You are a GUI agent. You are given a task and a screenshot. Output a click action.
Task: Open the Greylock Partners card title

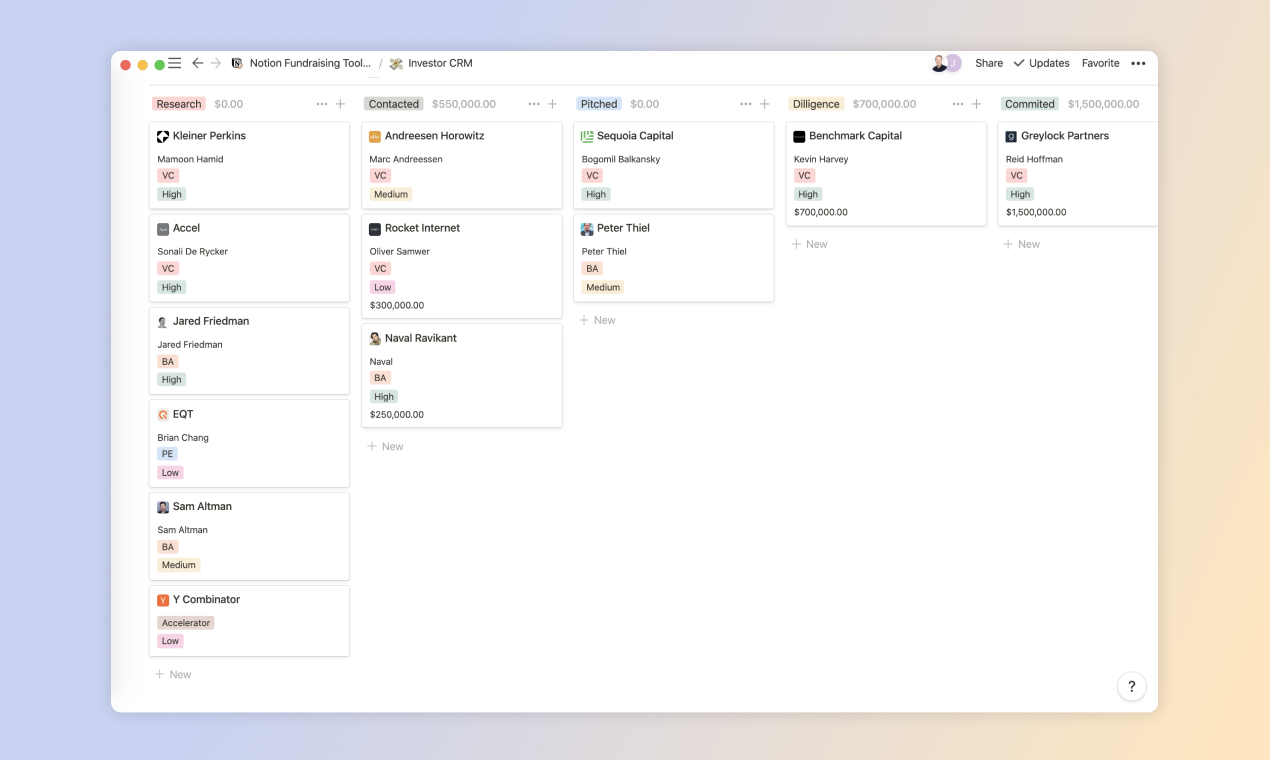pos(1065,136)
